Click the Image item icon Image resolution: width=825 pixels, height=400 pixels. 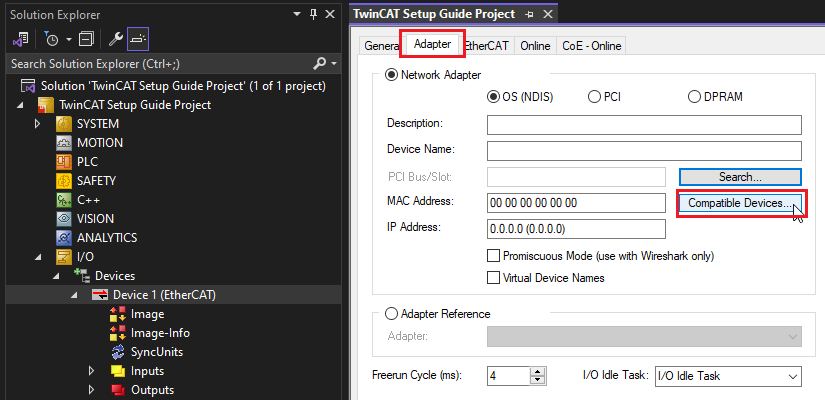tap(118, 314)
